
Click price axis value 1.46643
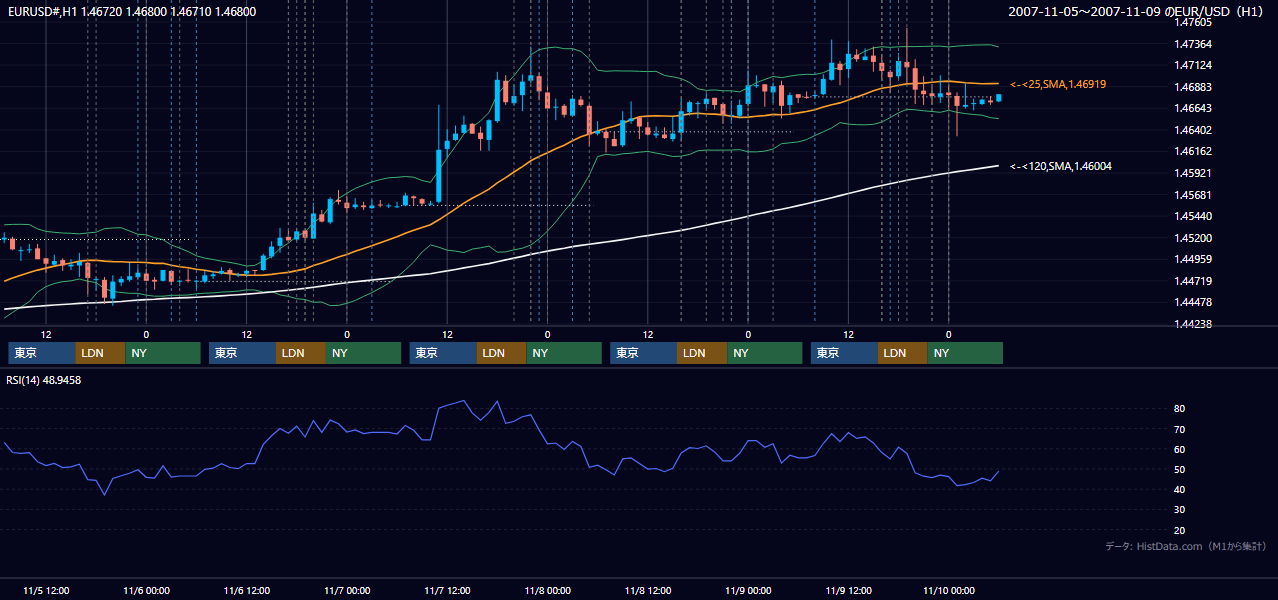point(1192,108)
